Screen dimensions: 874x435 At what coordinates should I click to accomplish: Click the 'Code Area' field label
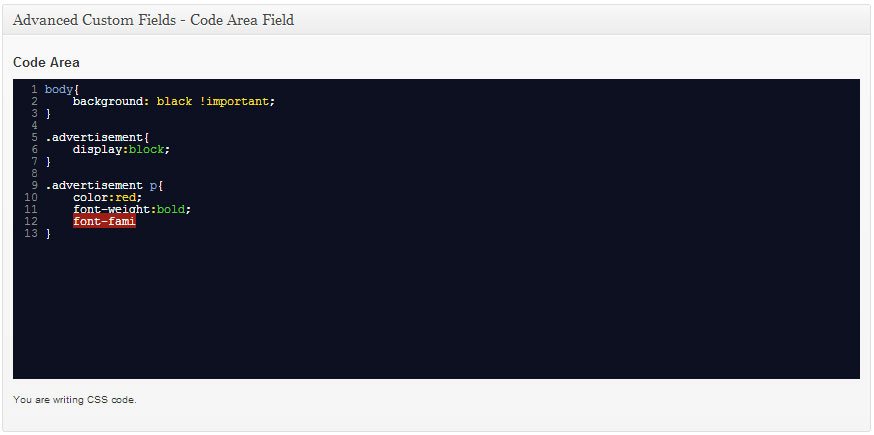click(x=46, y=62)
